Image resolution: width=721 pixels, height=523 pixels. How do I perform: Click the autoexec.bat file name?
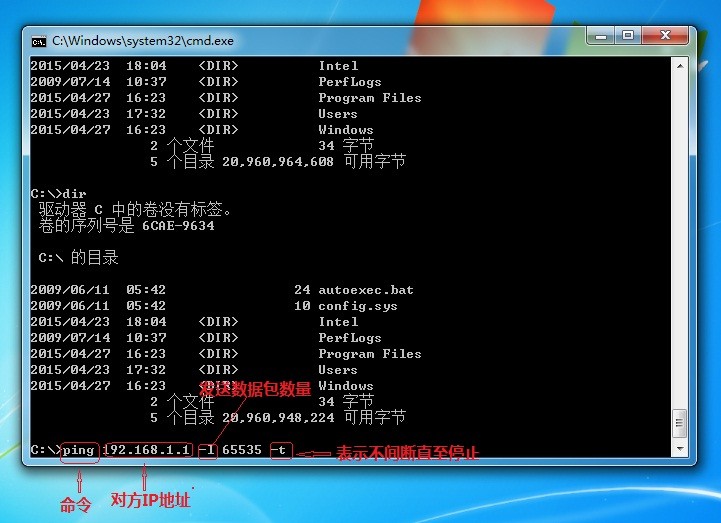(366, 290)
